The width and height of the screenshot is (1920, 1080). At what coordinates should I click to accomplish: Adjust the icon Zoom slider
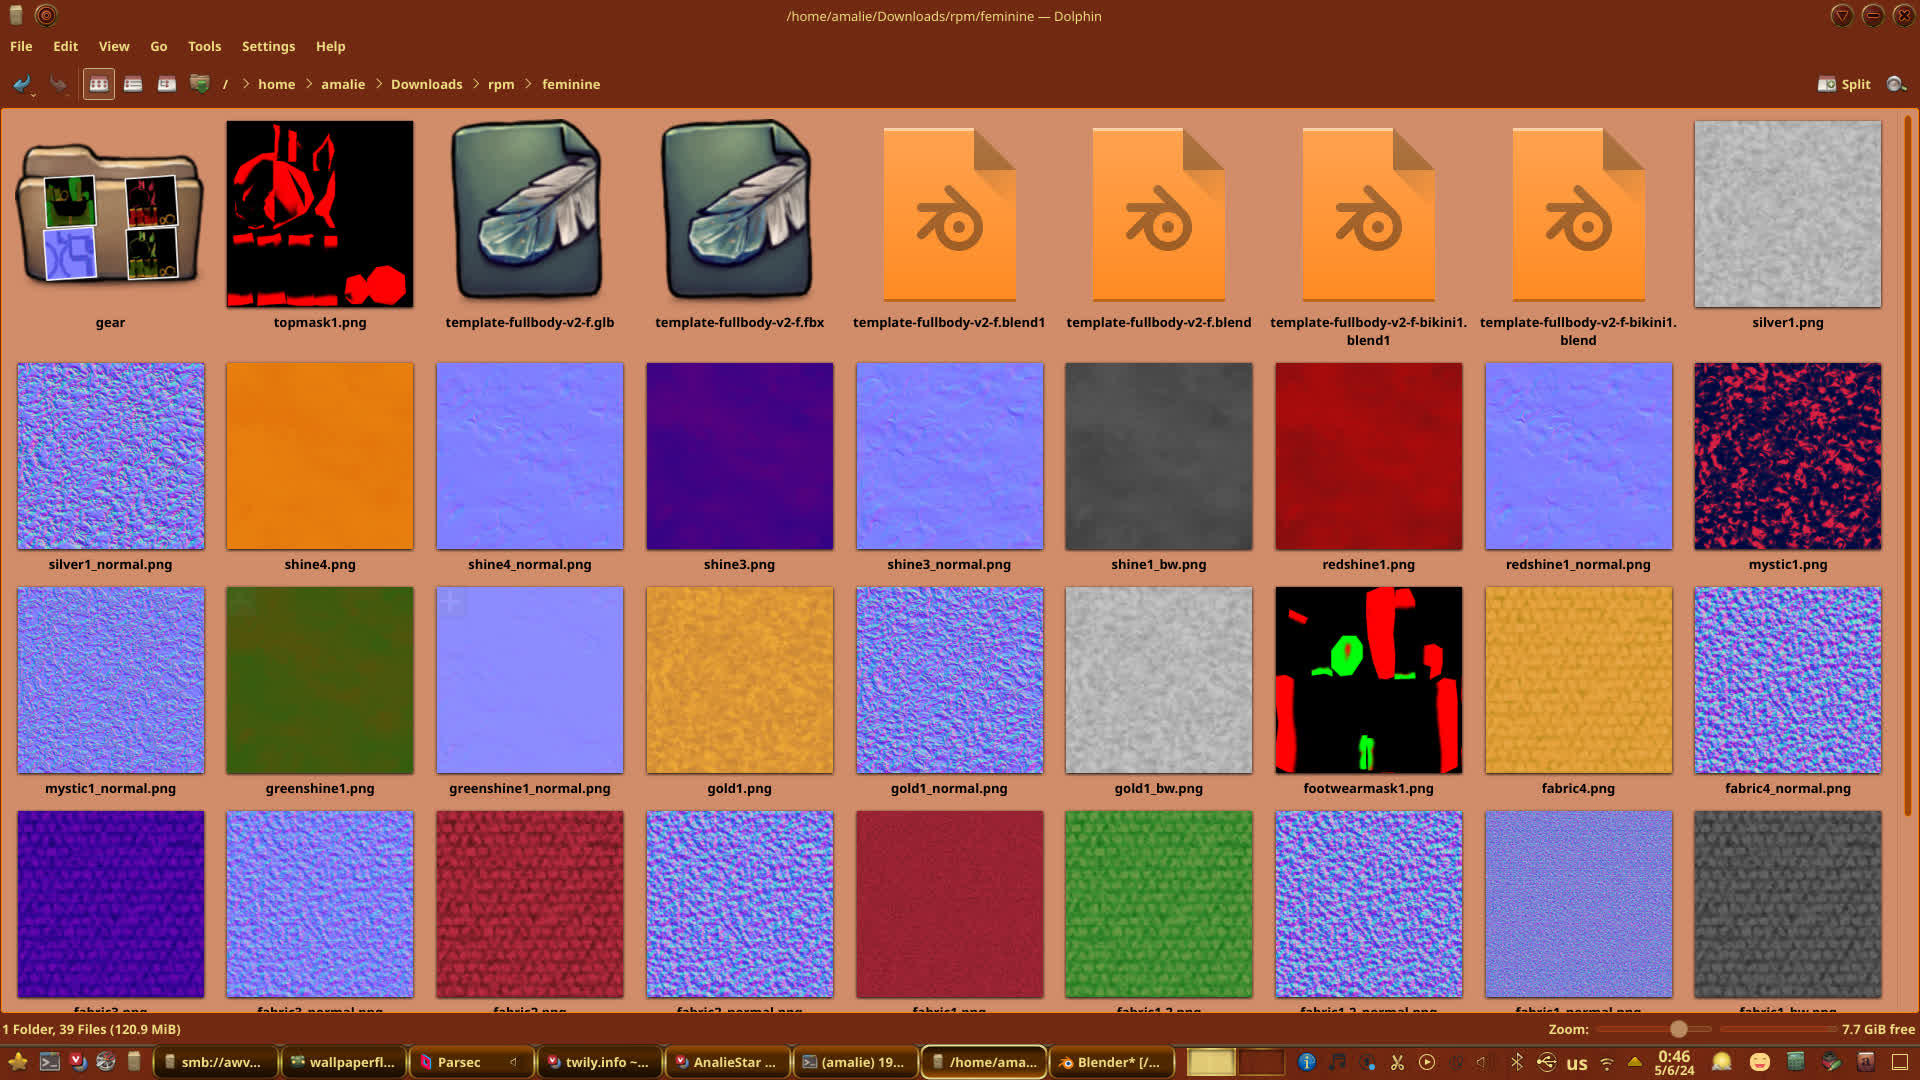coord(1678,1029)
